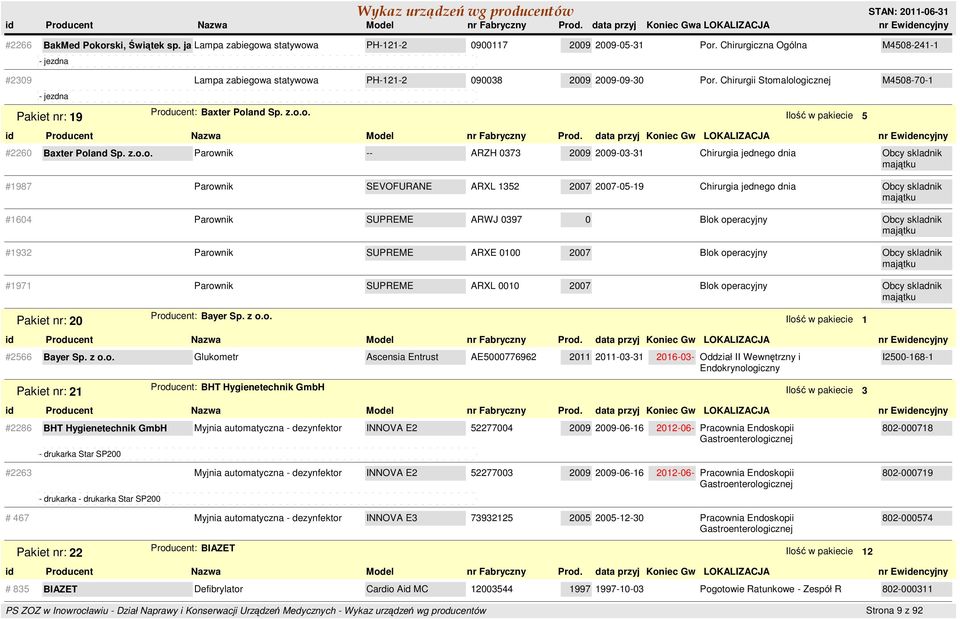The height and width of the screenshot is (619, 960).
Task: Click serial number '73932125'
Action: 491,518
